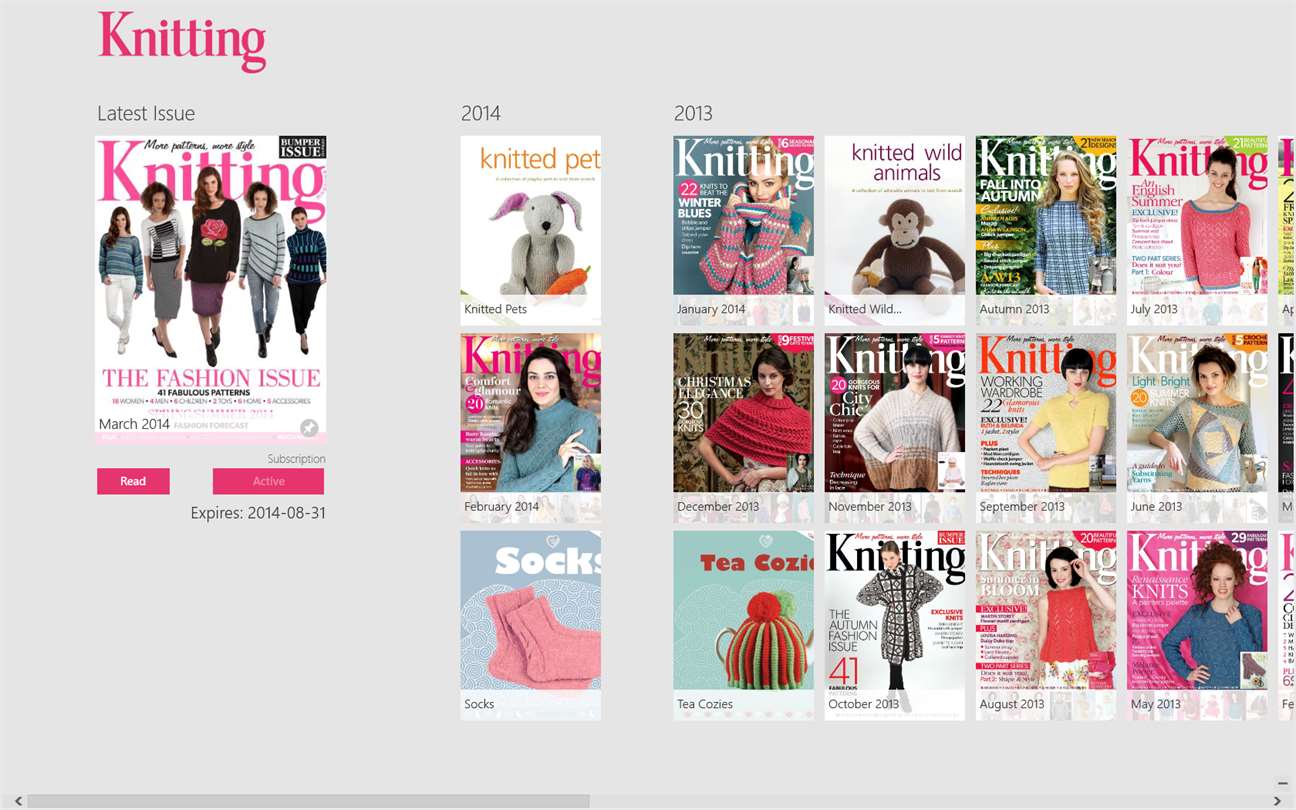Open the March 2014 latest issue cover
This screenshot has width=1296, height=810.
click(211, 290)
